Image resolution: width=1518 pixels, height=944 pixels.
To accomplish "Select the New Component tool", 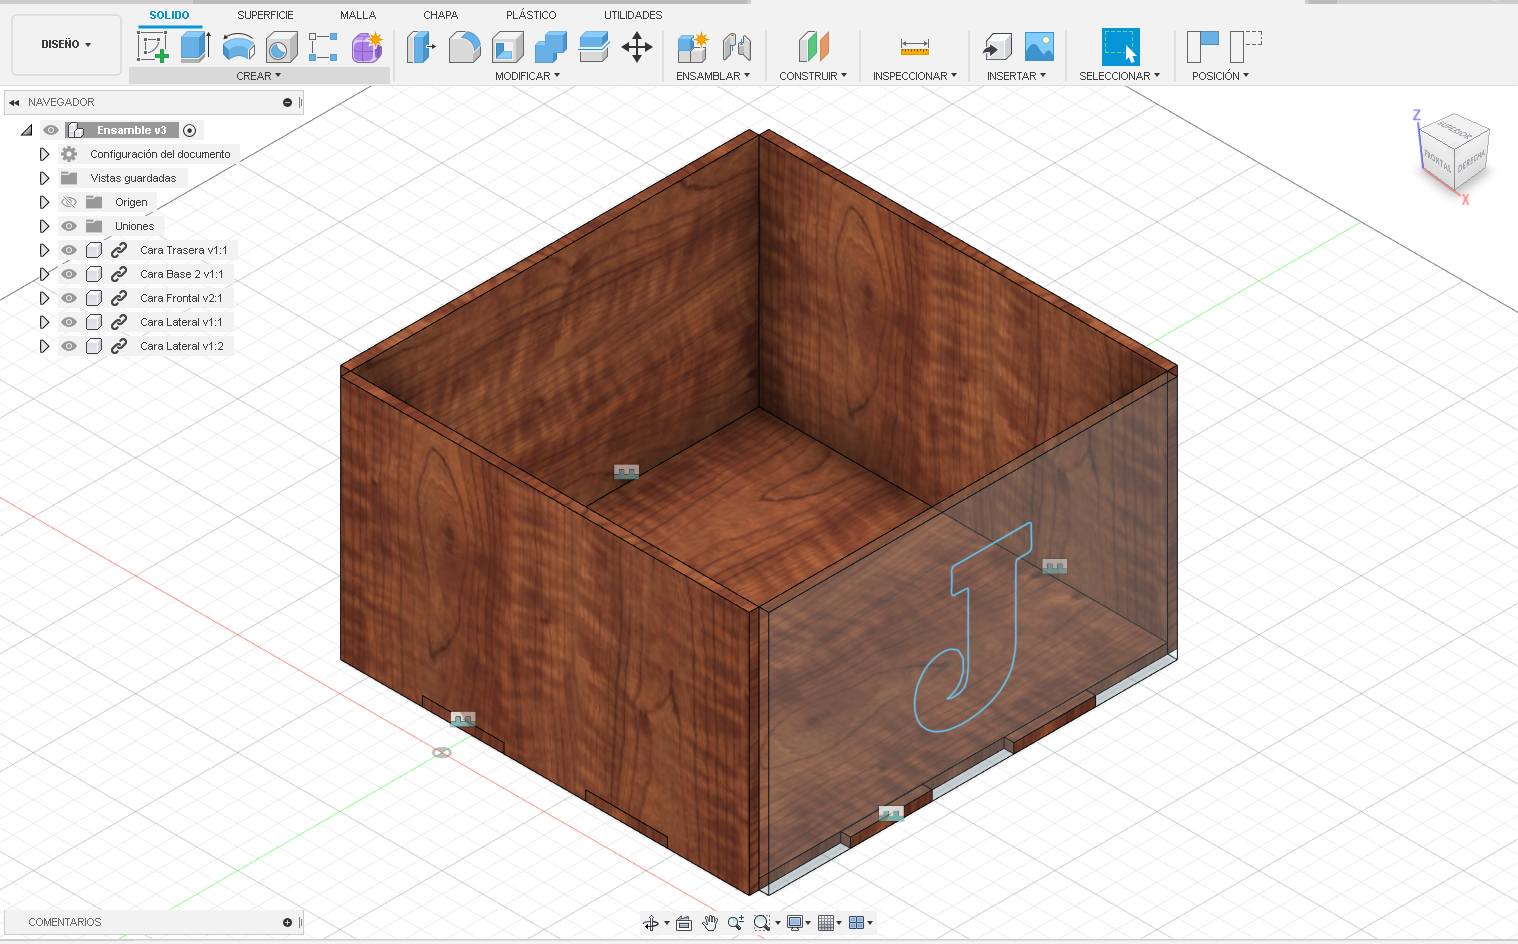I will [x=692, y=47].
